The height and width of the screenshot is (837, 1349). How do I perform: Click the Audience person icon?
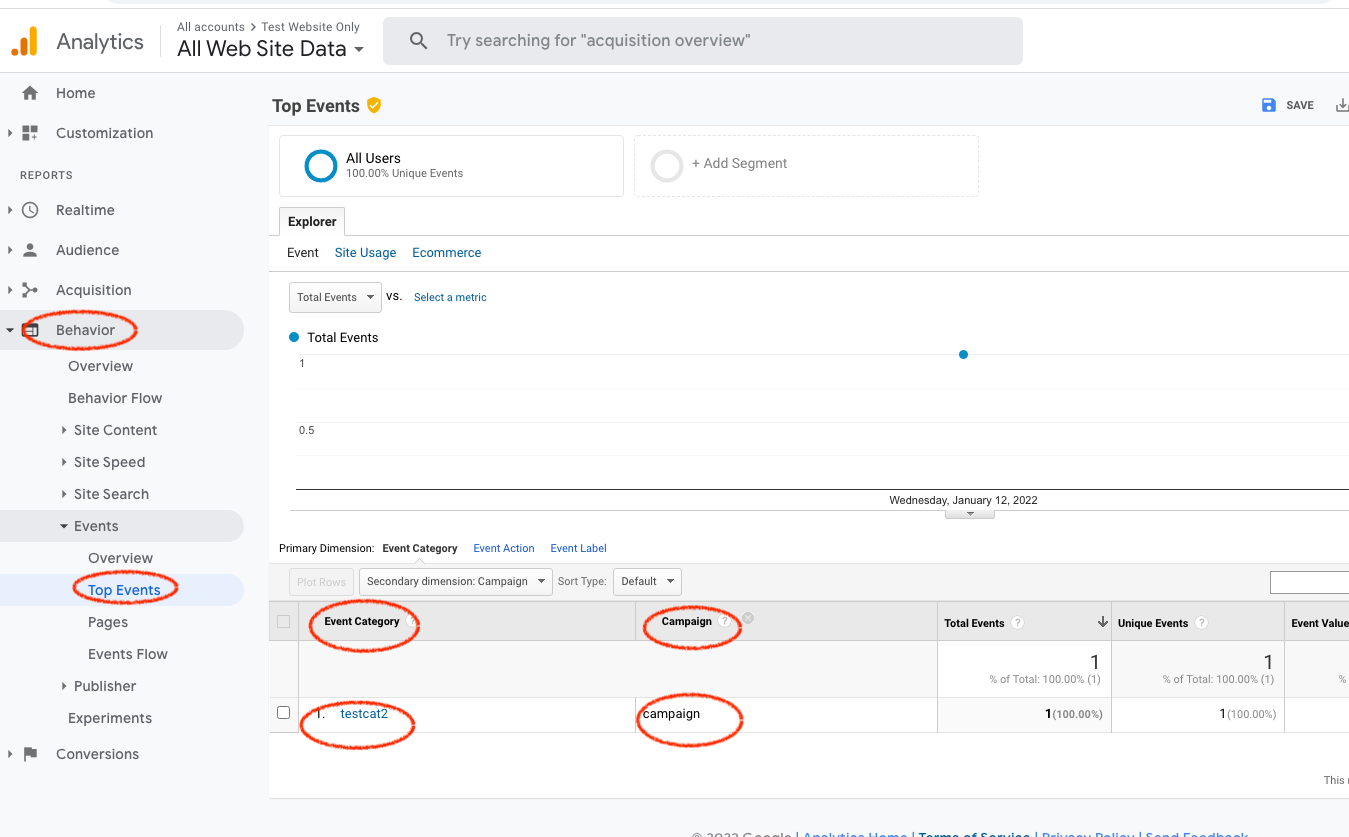pyautogui.click(x=30, y=250)
